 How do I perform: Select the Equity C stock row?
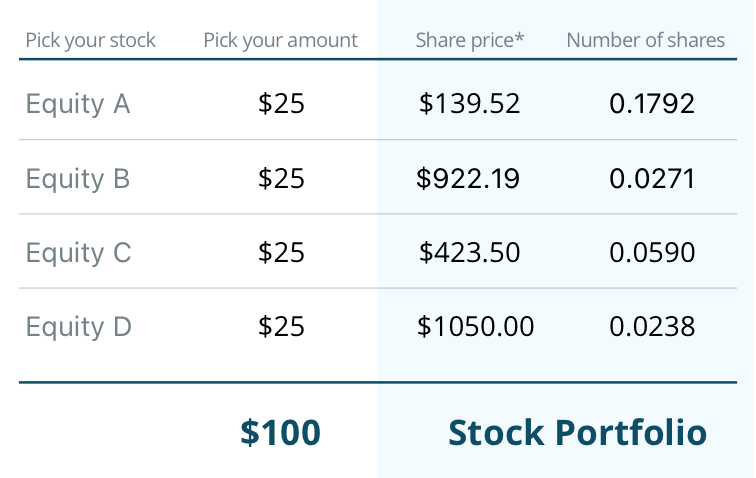point(78,252)
